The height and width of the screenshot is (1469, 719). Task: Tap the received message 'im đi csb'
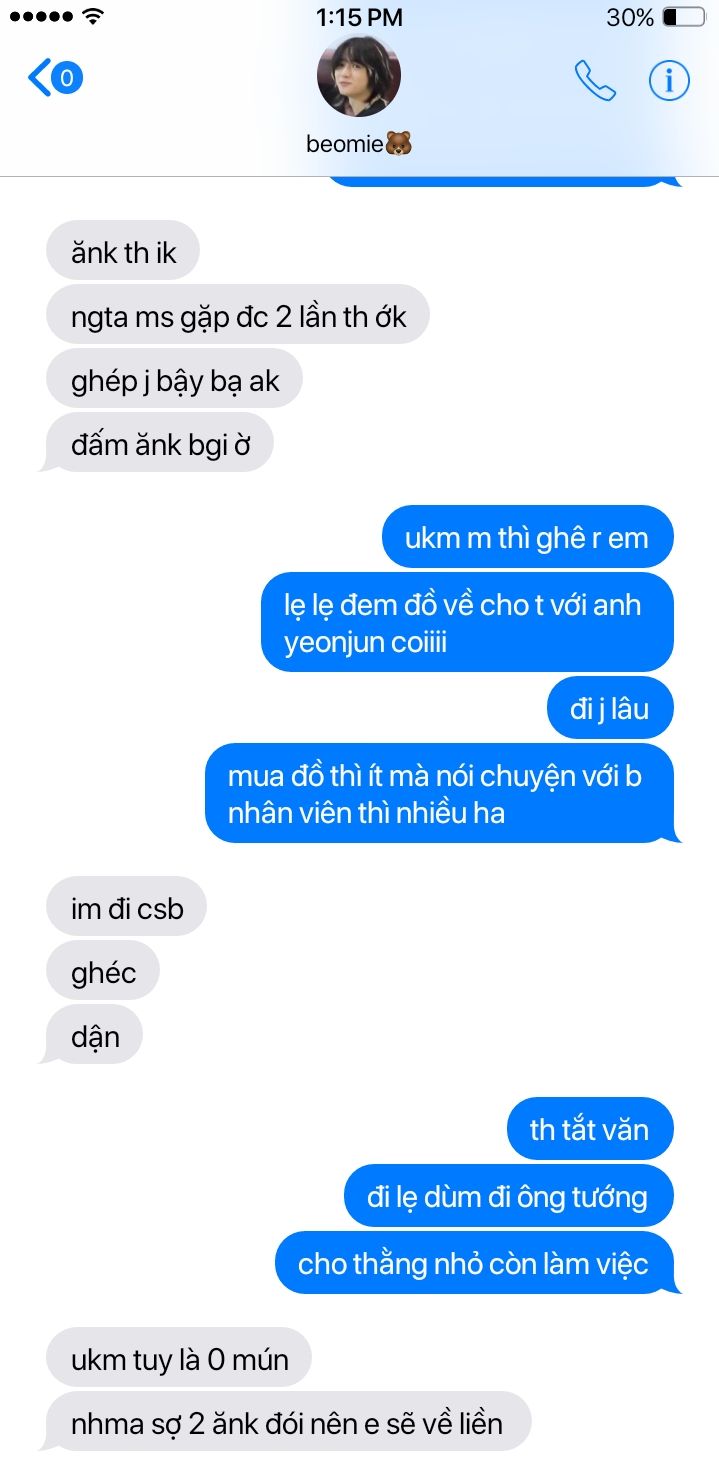point(126,908)
